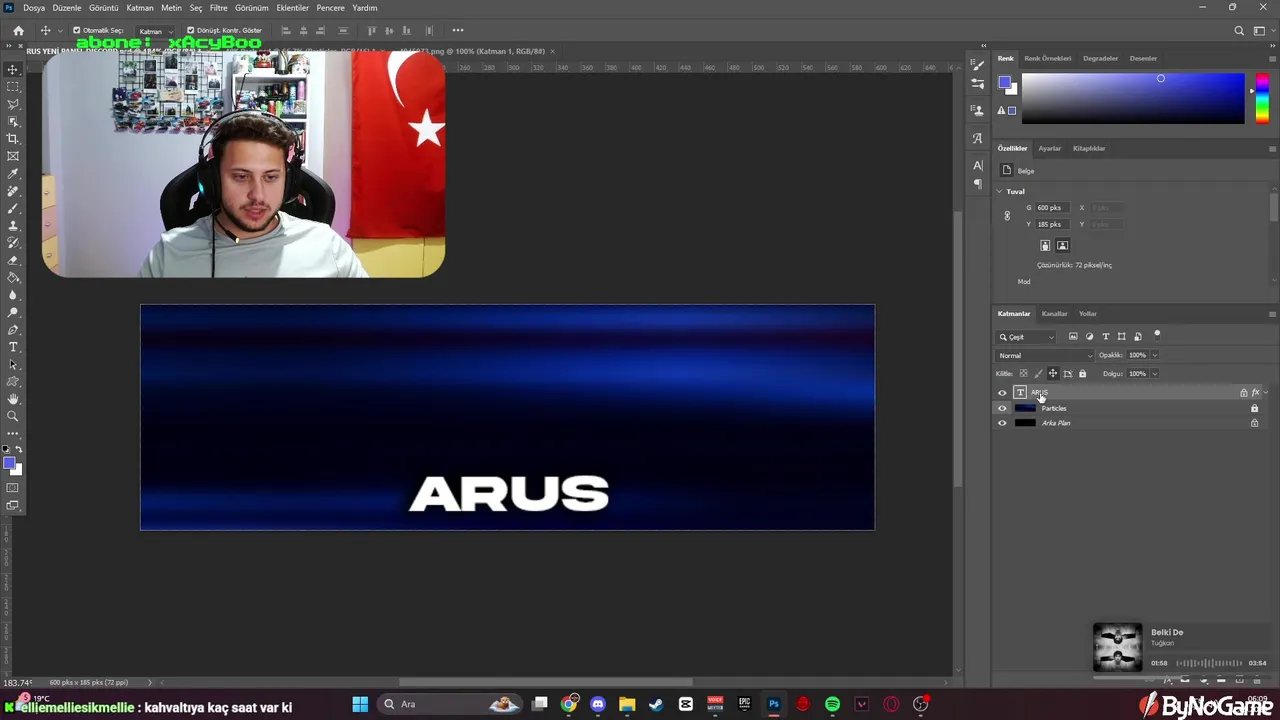The image size is (1280, 720).
Task: Filter layers by shape layer icon
Action: coord(1121,337)
